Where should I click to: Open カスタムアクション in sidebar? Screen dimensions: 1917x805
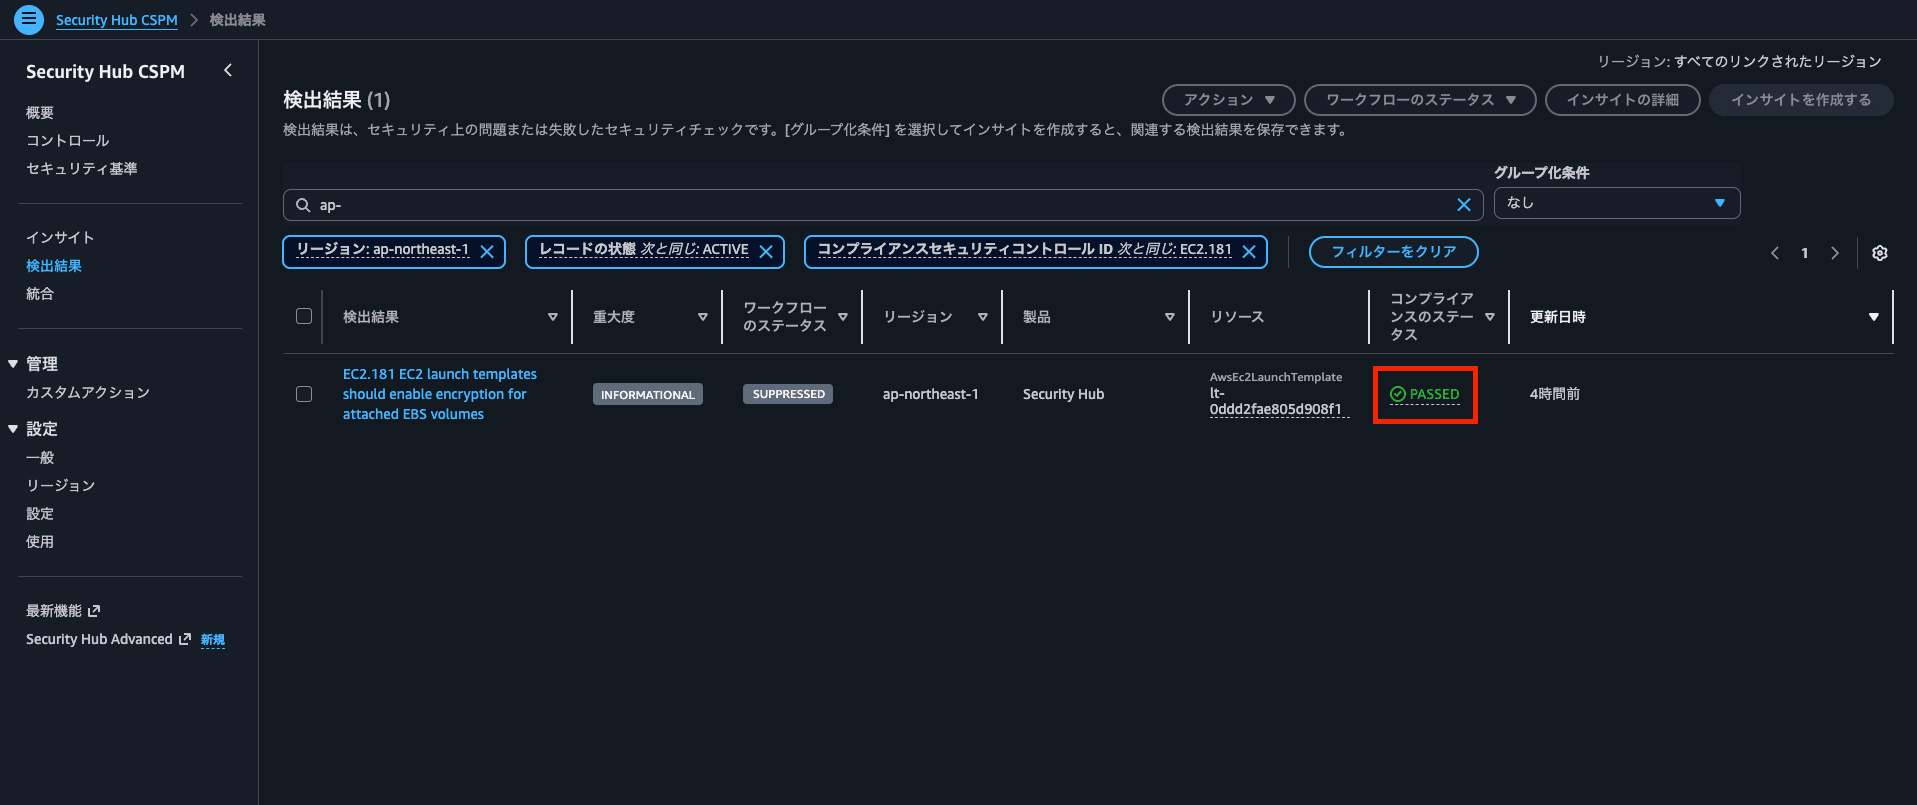[88, 393]
